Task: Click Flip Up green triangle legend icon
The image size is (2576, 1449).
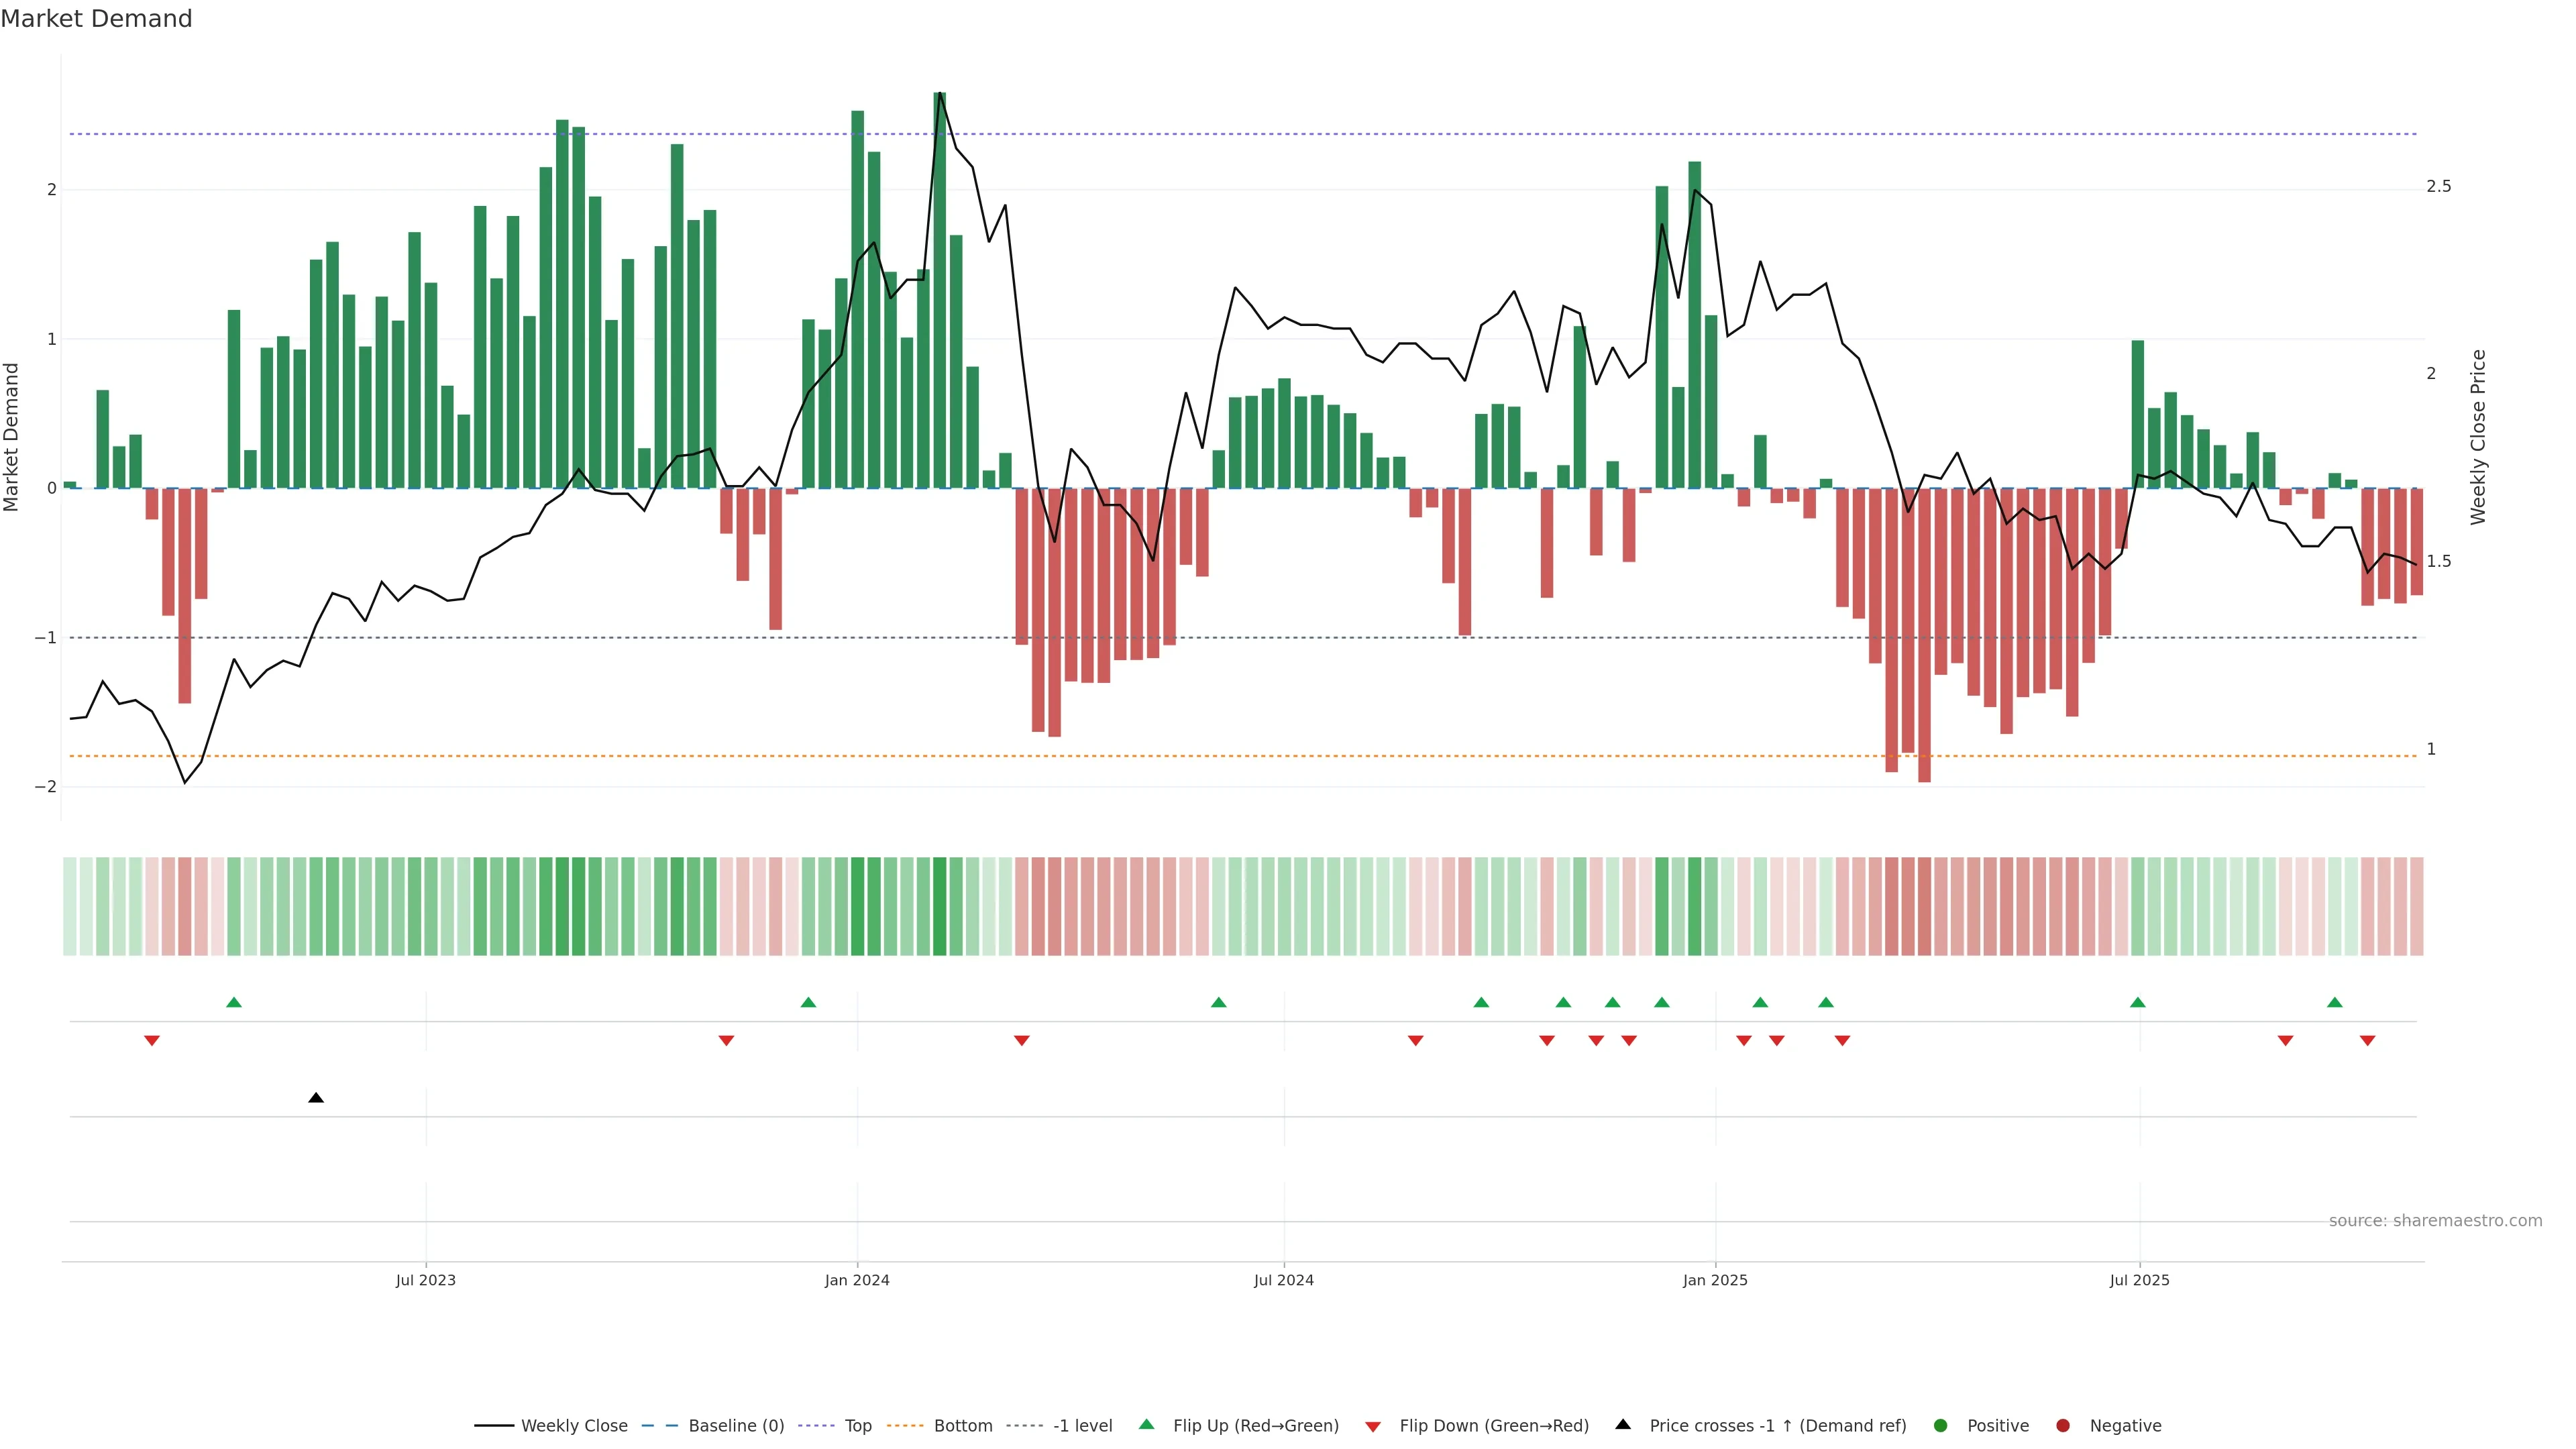Action: pyautogui.click(x=1147, y=1425)
